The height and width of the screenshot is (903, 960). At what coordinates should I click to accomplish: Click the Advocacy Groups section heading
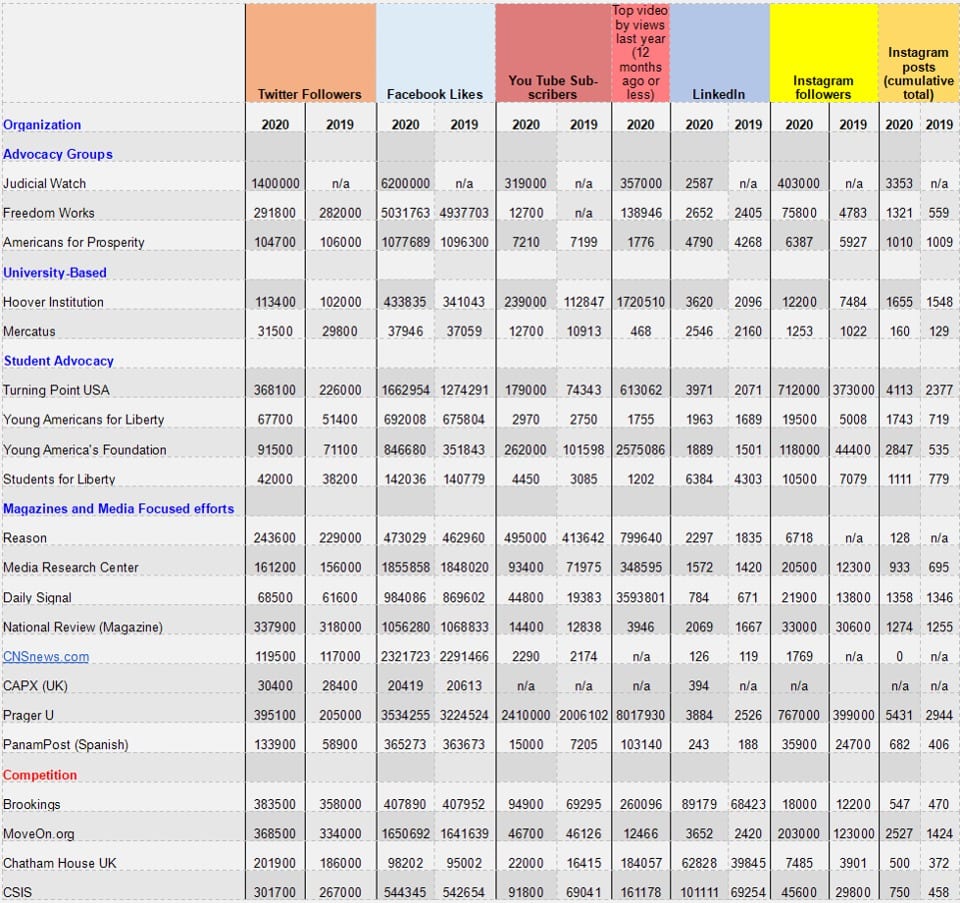58,154
